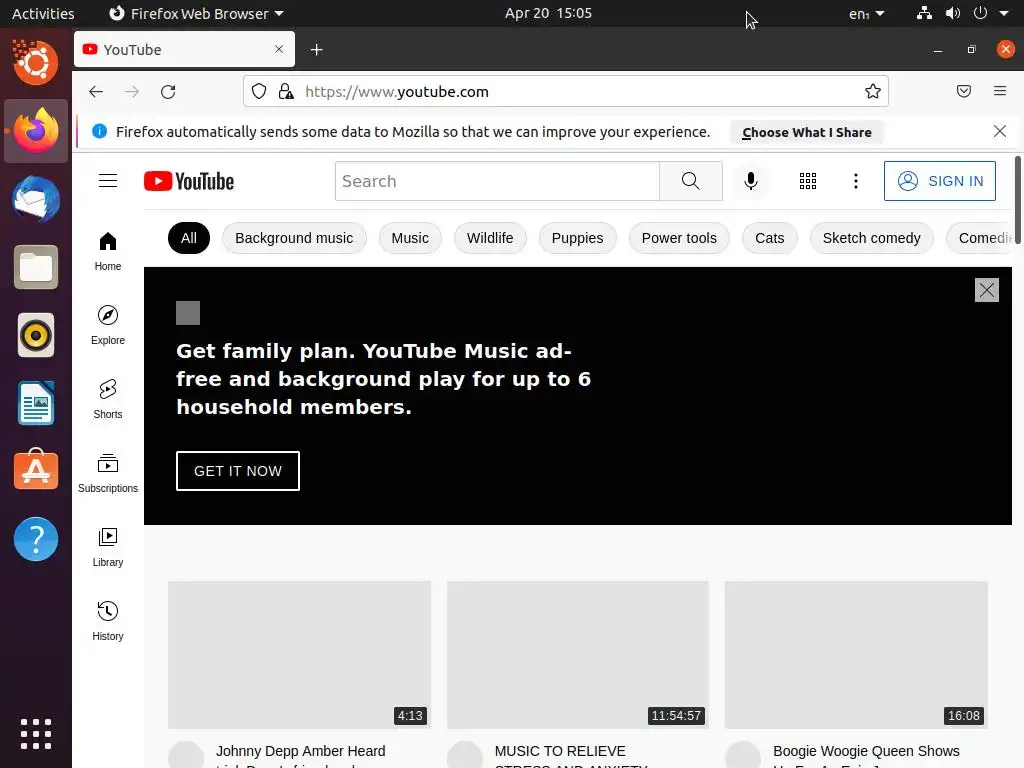Start voice search with microphone icon
Viewport: 1024px width, 768px height.
pos(751,181)
